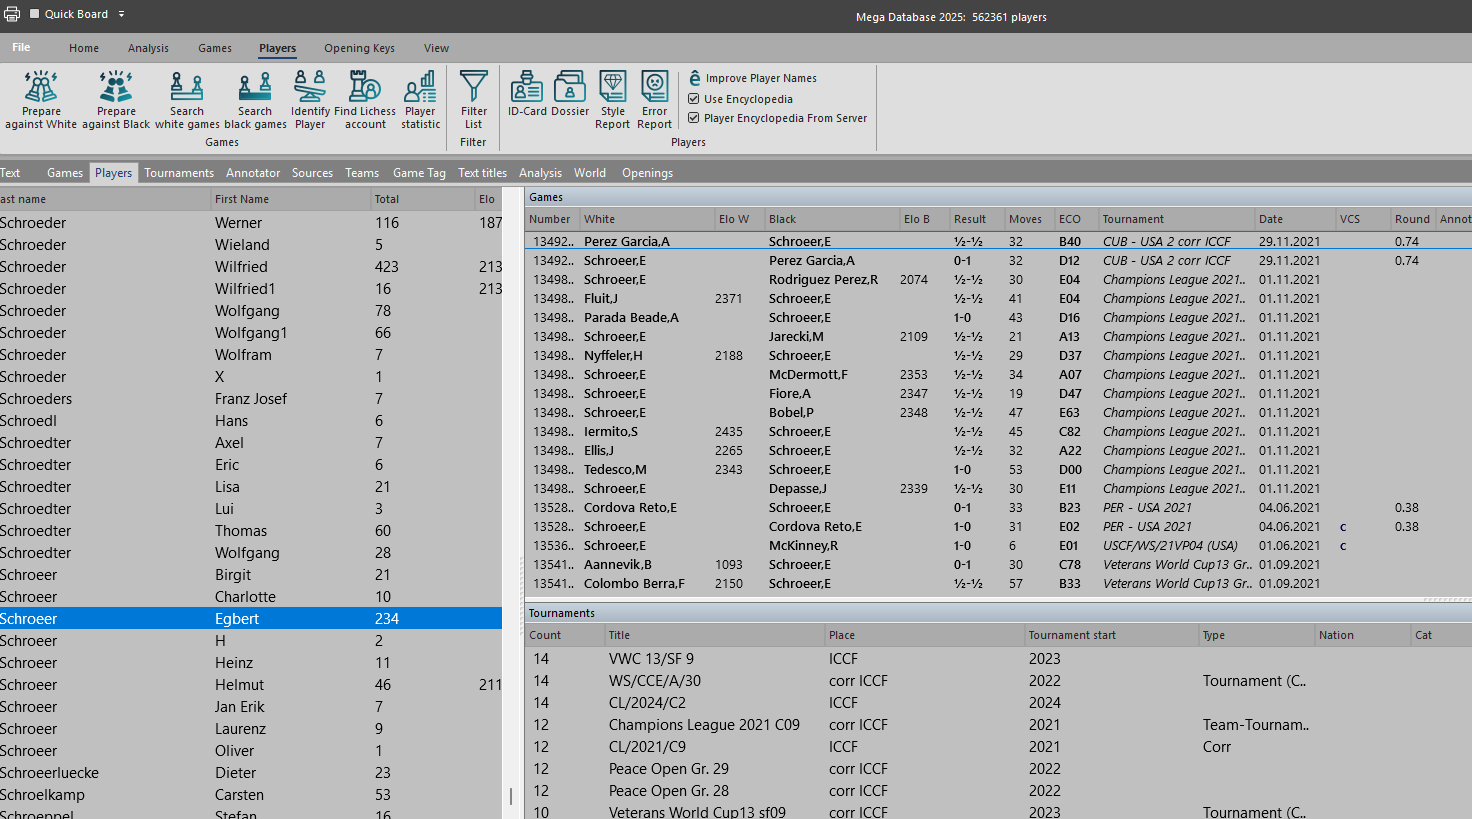This screenshot has height=819, width=1472.
Task: Switch to the Games ribbon tab
Action: pyautogui.click(x=215, y=48)
